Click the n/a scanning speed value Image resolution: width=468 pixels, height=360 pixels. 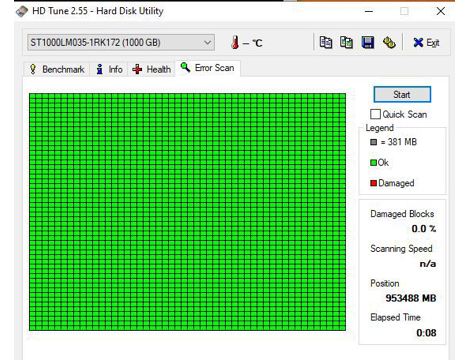click(428, 264)
